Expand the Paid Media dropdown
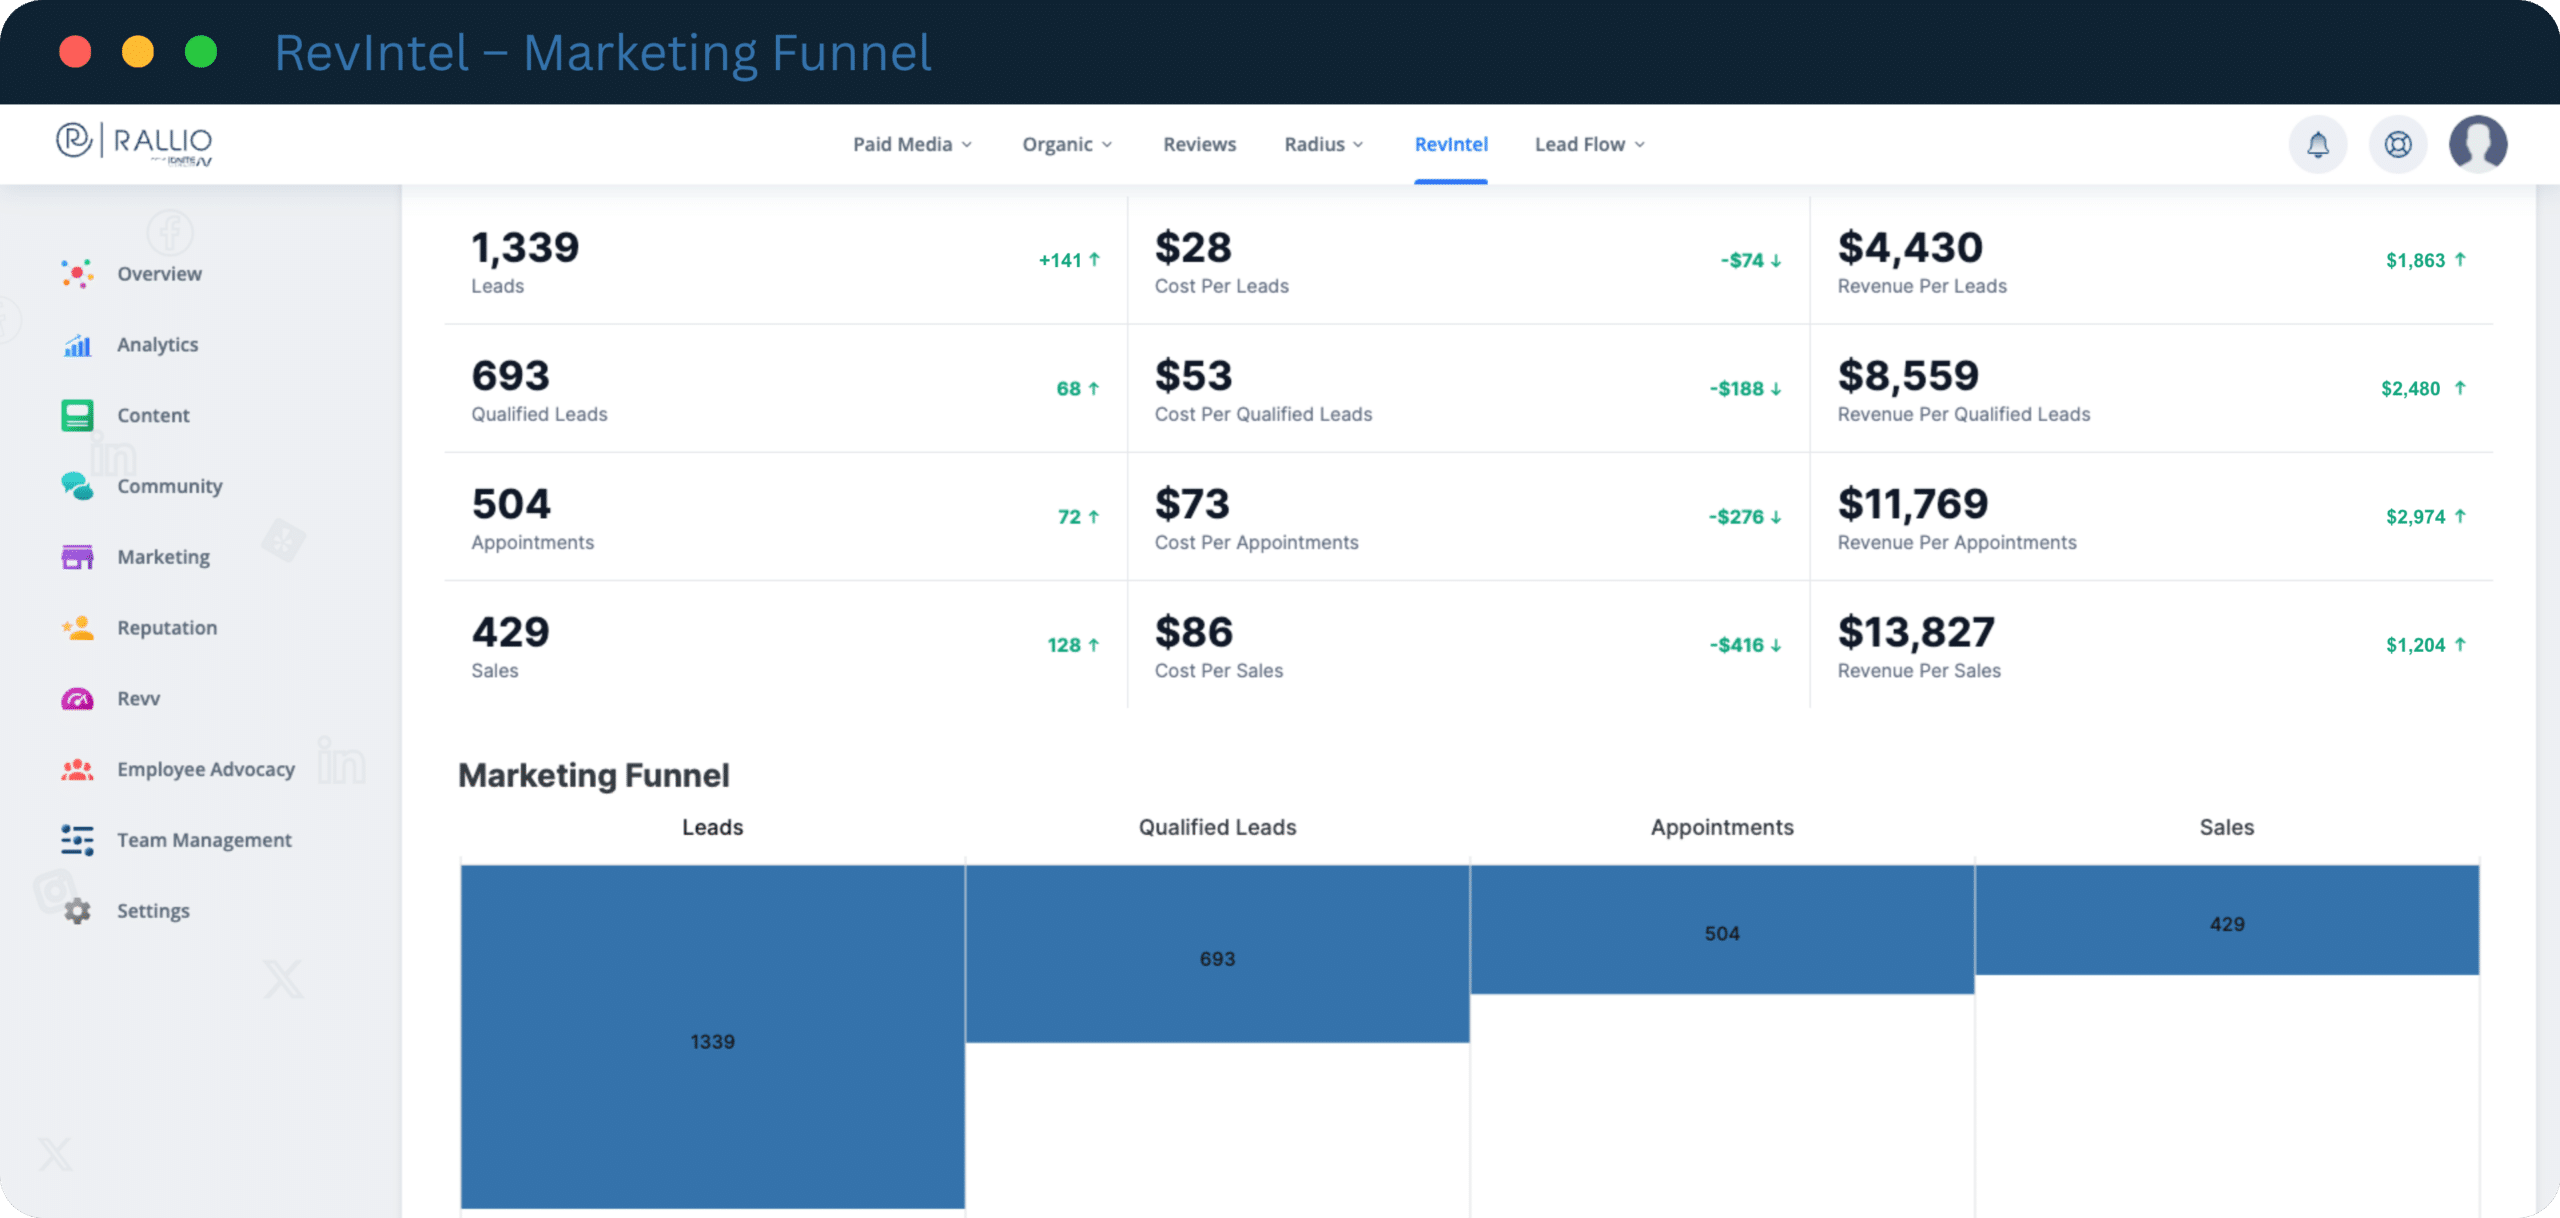2560x1218 pixels. (x=912, y=144)
